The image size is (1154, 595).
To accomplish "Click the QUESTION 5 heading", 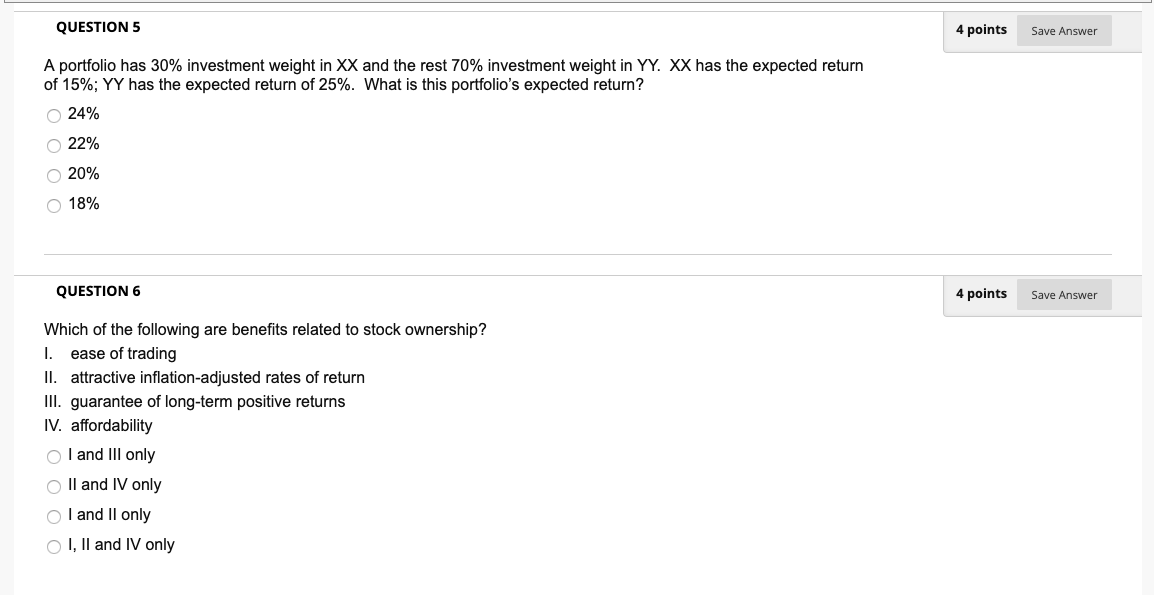I will [x=97, y=27].
